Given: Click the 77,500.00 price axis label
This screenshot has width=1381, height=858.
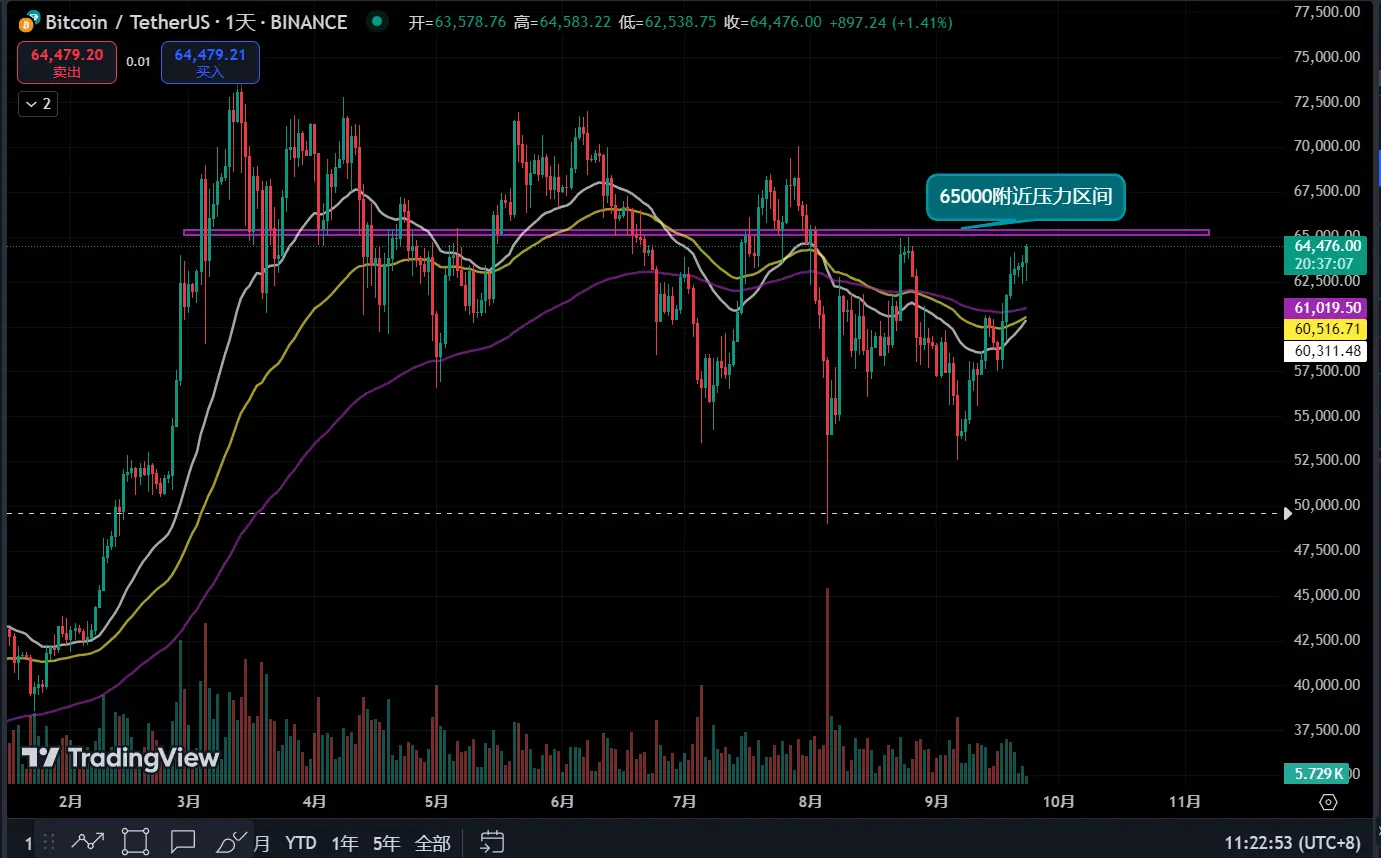Looking at the screenshot, I should [1326, 12].
